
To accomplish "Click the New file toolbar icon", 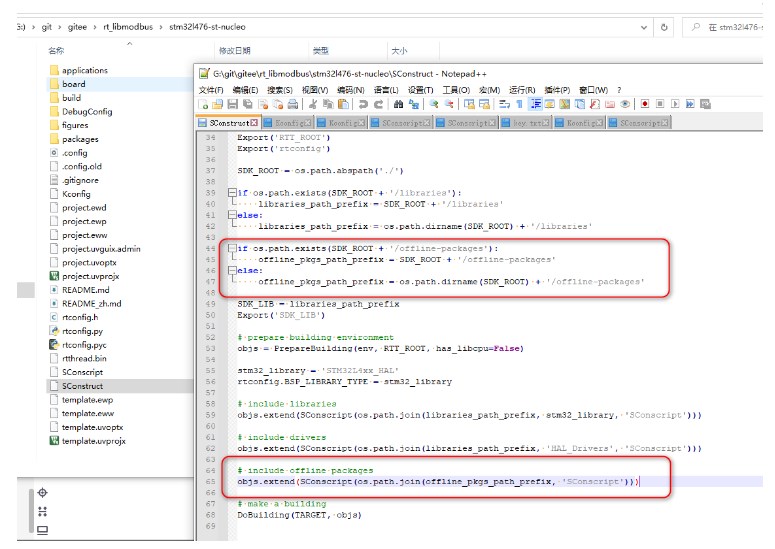I will (x=204, y=104).
